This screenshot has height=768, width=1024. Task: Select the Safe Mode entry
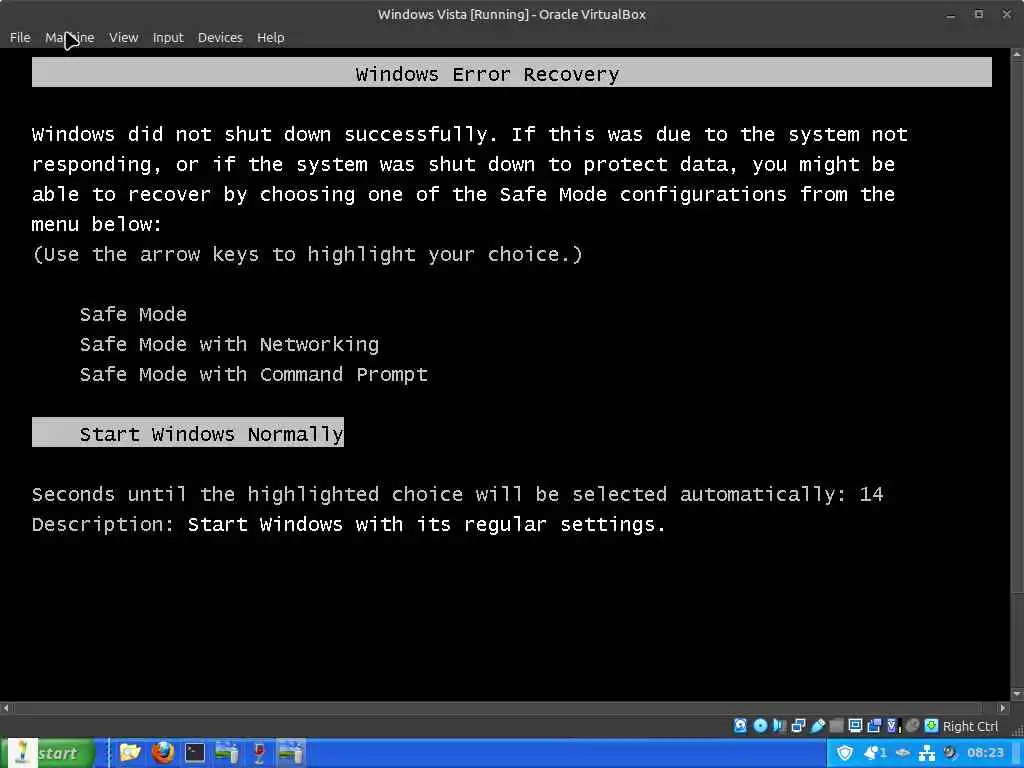tap(133, 314)
